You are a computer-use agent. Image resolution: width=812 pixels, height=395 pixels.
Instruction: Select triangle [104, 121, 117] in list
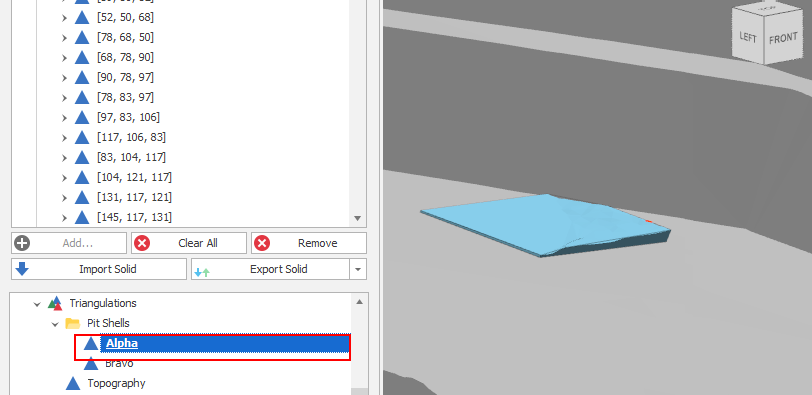click(134, 178)
